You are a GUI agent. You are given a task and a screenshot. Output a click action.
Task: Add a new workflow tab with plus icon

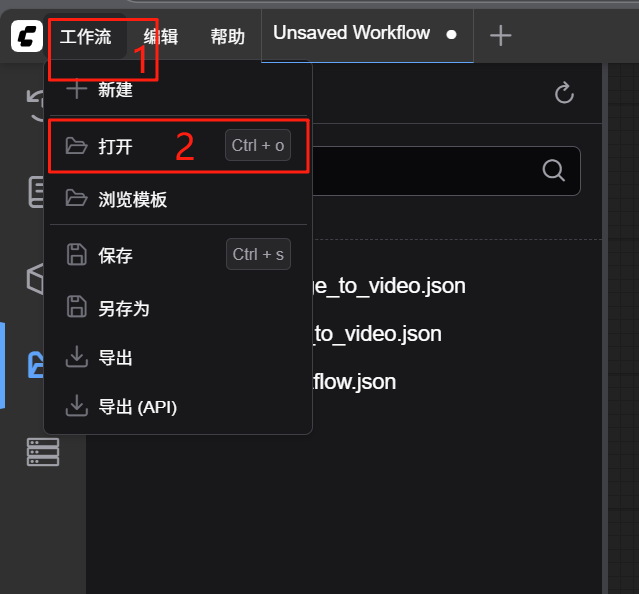pyautogui.click(x=500, y=36)
